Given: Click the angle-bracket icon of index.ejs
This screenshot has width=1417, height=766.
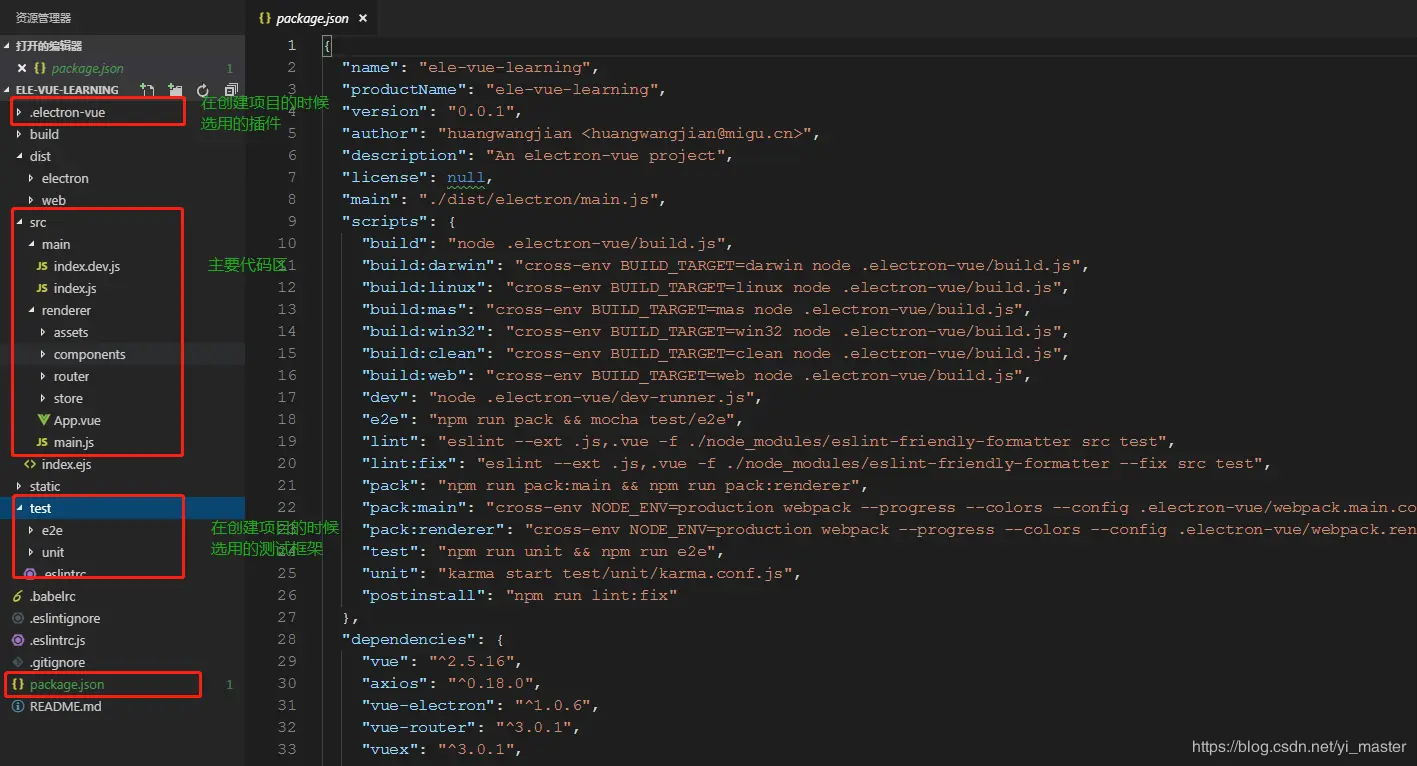Looking at the screenshot, I should (31, 464).
